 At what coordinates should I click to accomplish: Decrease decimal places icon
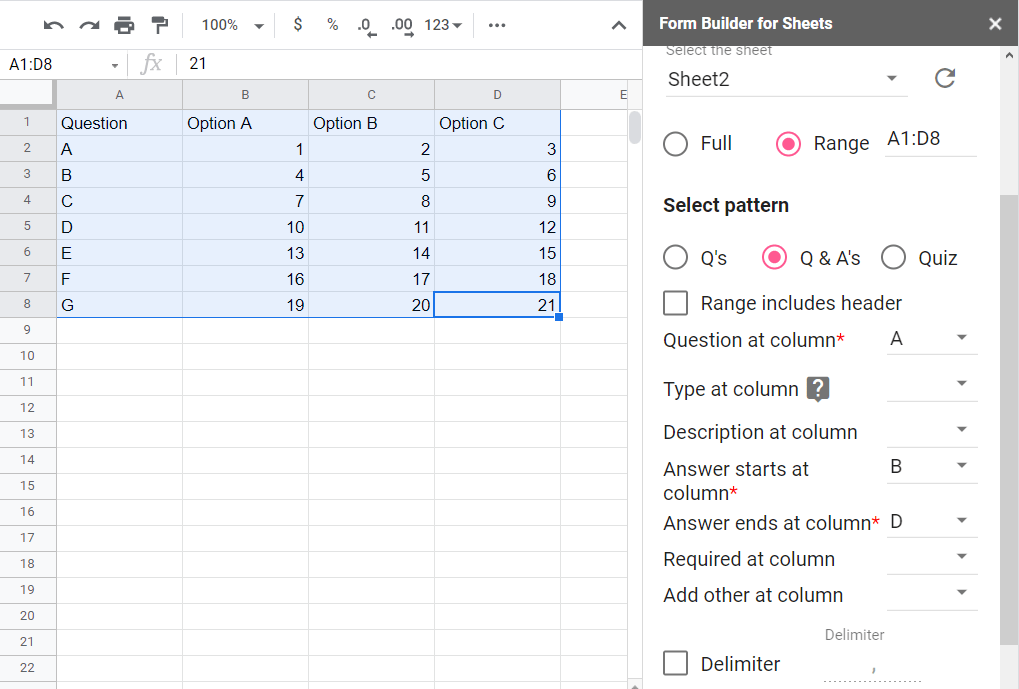[367, 26]
